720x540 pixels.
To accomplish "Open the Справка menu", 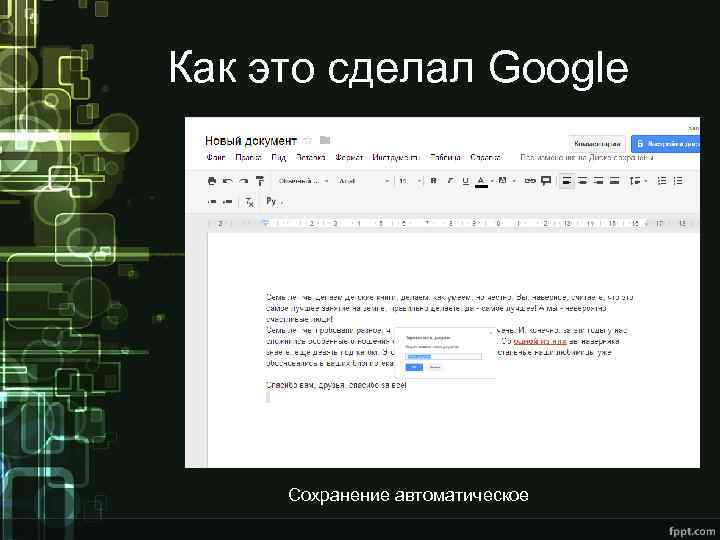I will (486, 158).
